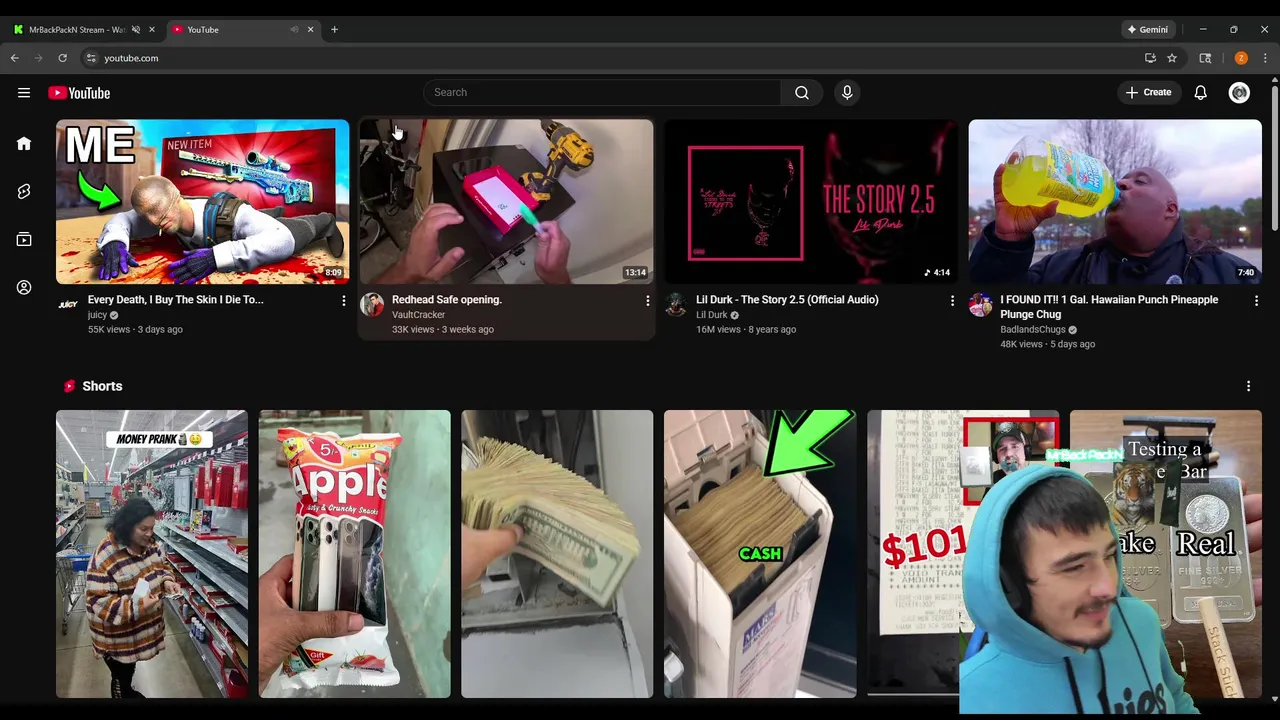The width and height of the screenshot is (1280, 720).
Task: Open 'Redhead Safe opening.' video title
Action: [x=446, y=300]
